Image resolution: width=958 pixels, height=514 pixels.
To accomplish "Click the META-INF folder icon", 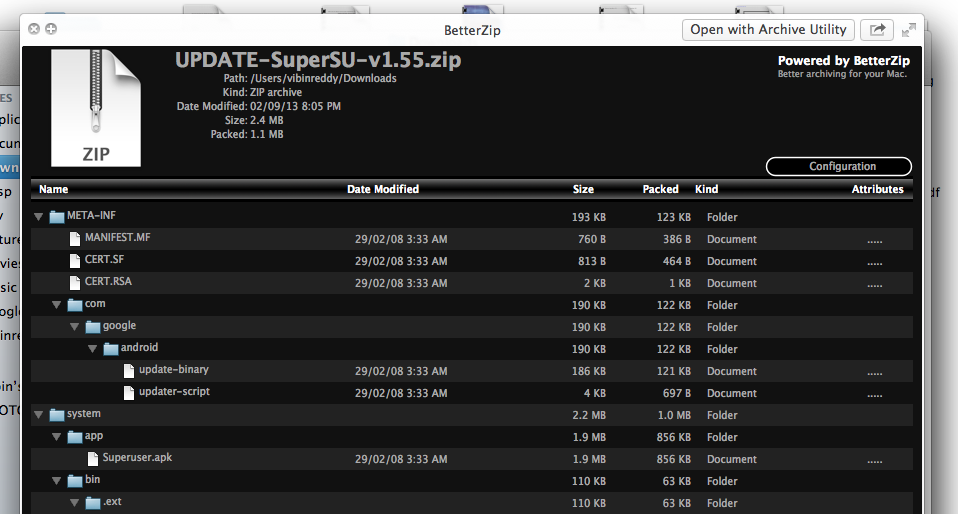I will [x=57, y=216].
